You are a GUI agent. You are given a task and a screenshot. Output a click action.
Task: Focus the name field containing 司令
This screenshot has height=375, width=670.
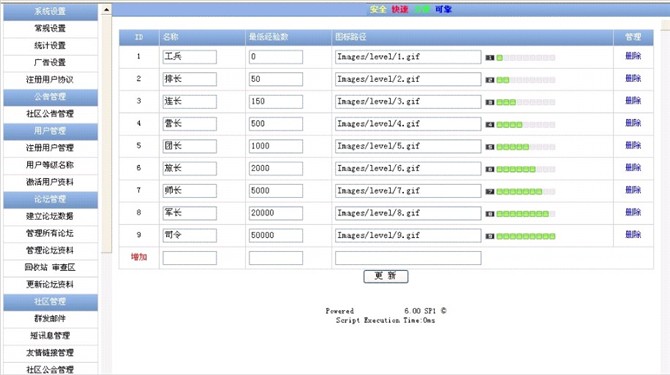pyautogui.click(x=190, y=235)
